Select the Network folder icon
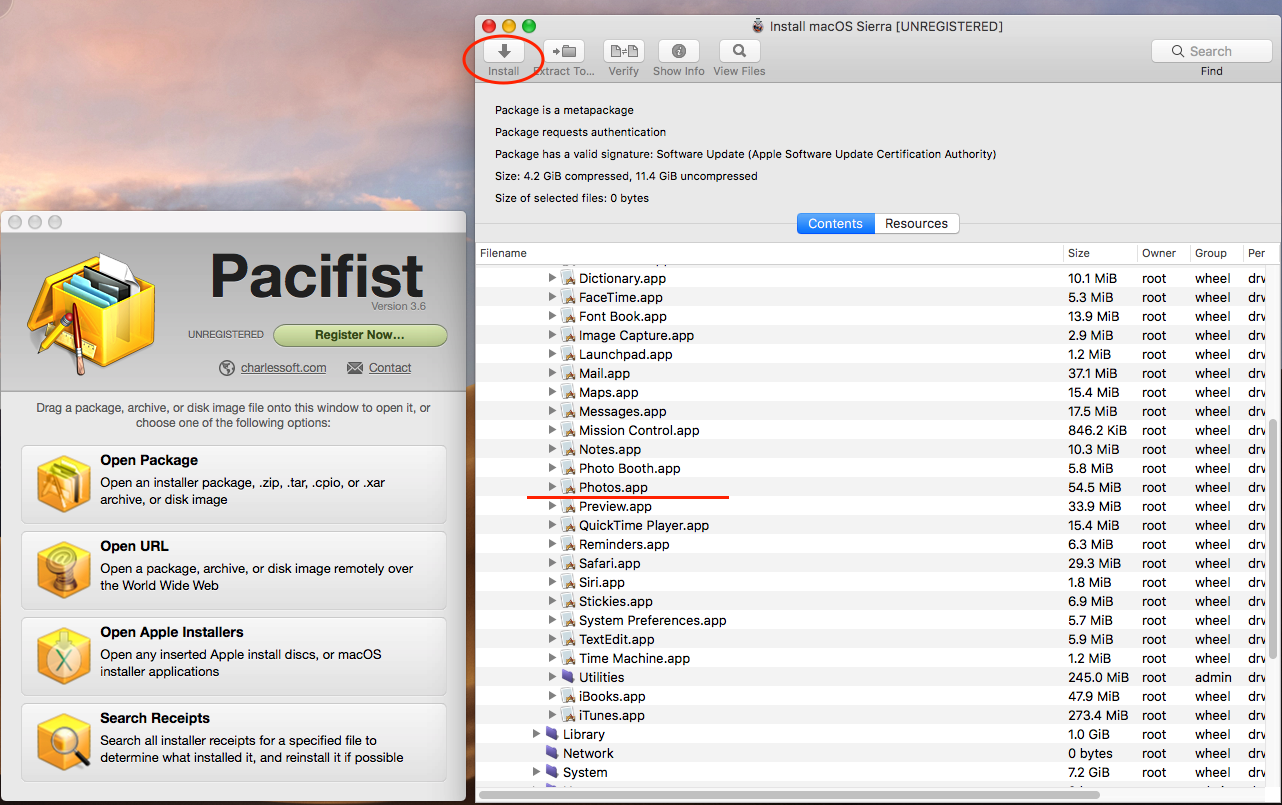The image size is (1282, 805). [552, 753]
